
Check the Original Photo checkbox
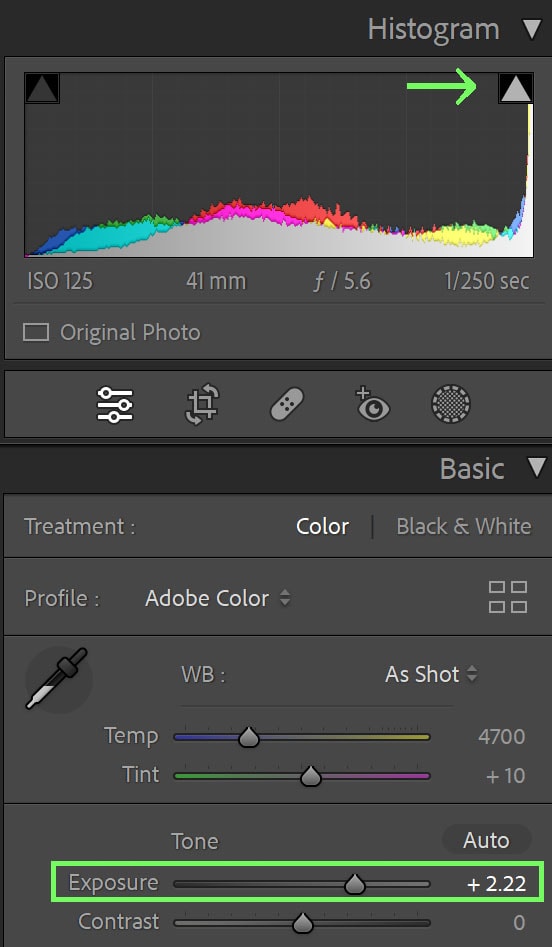coord(36,332)
